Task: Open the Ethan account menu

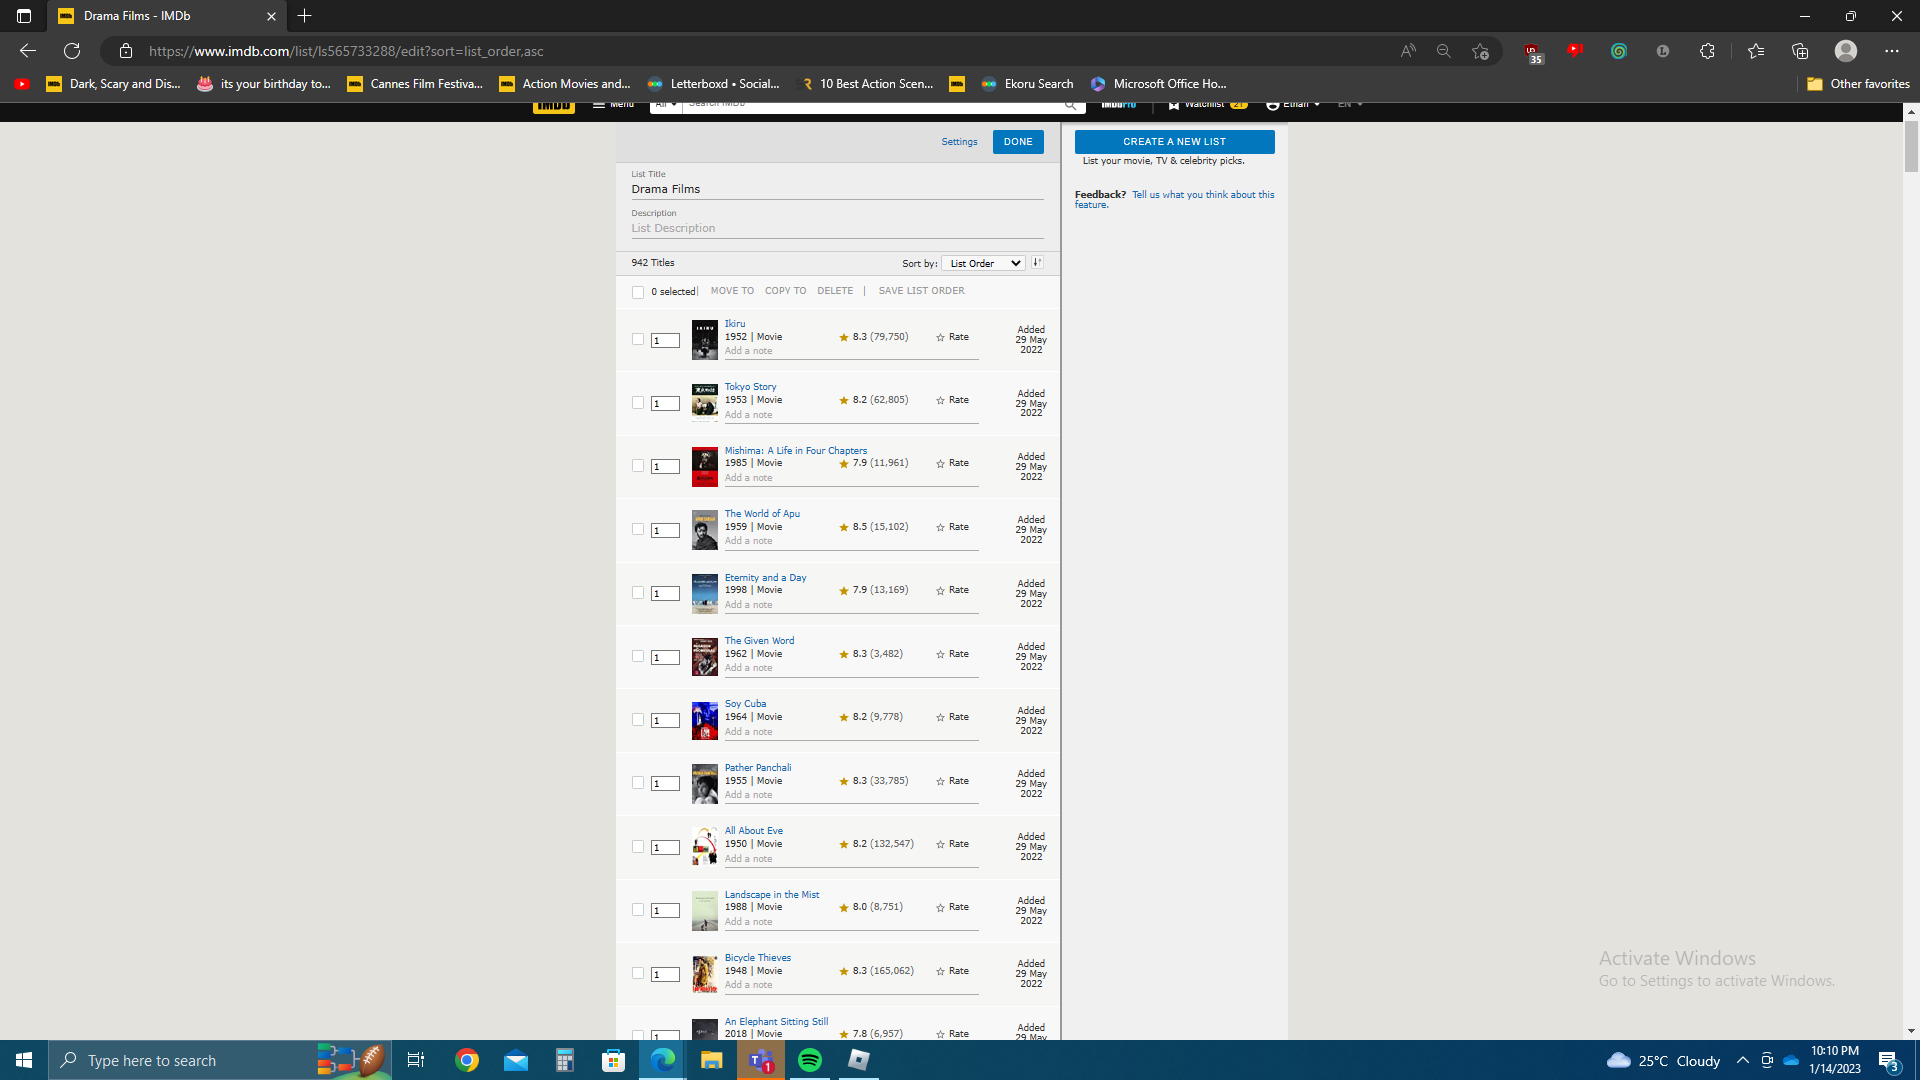Action: click(x=1292, y=103)
